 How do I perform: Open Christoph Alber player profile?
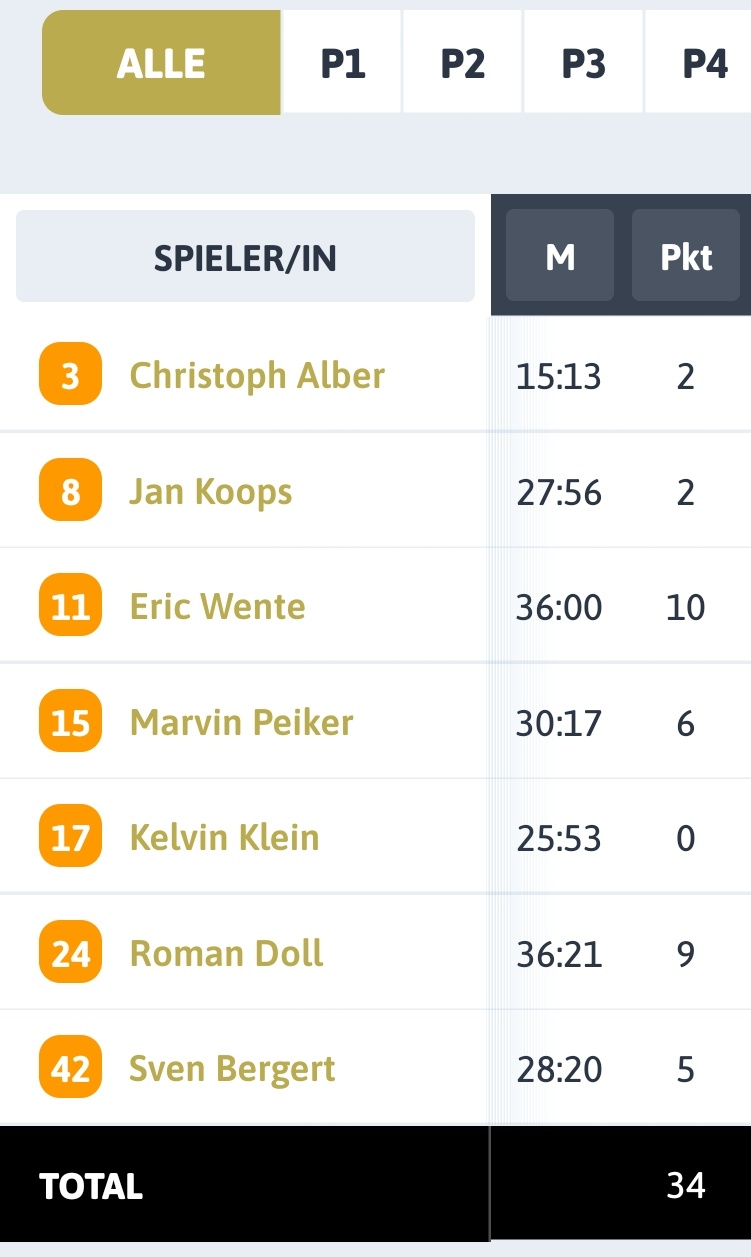(257, 376)
